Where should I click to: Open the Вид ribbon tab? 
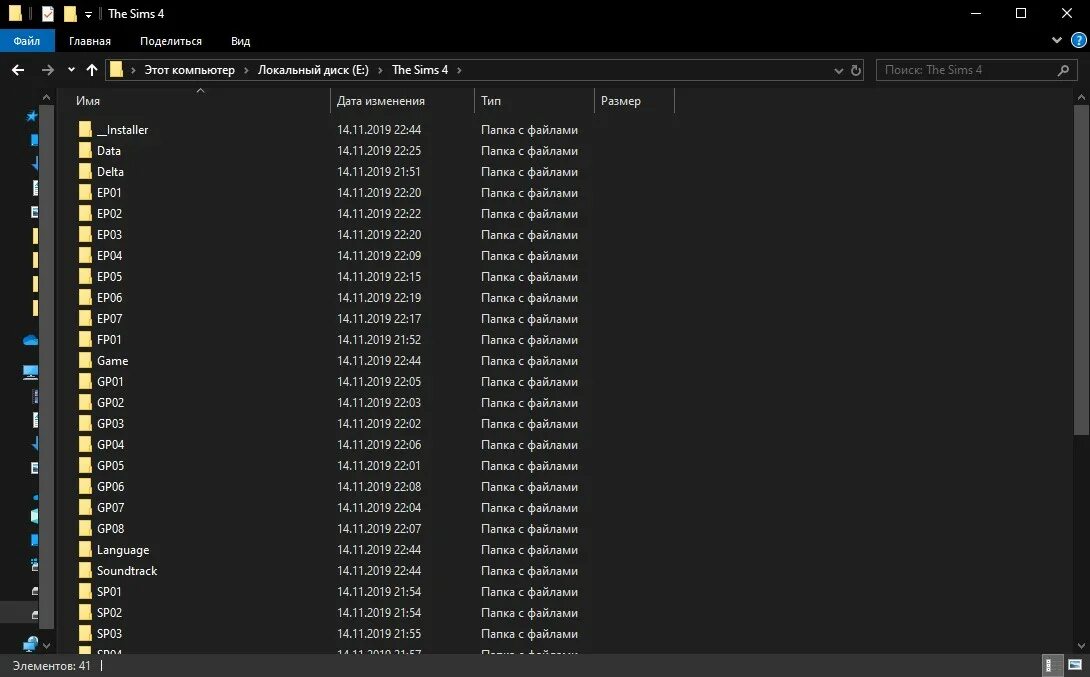[x=241, y=41]
